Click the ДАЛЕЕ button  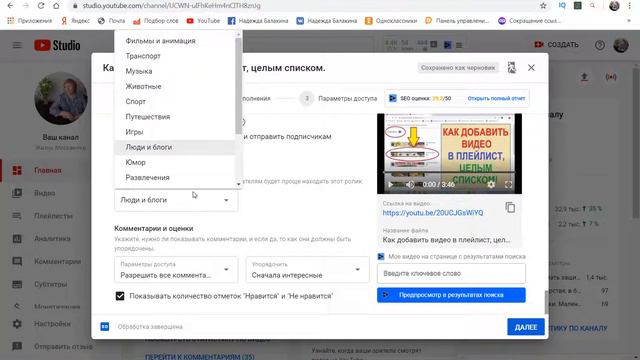coord(526,327)
